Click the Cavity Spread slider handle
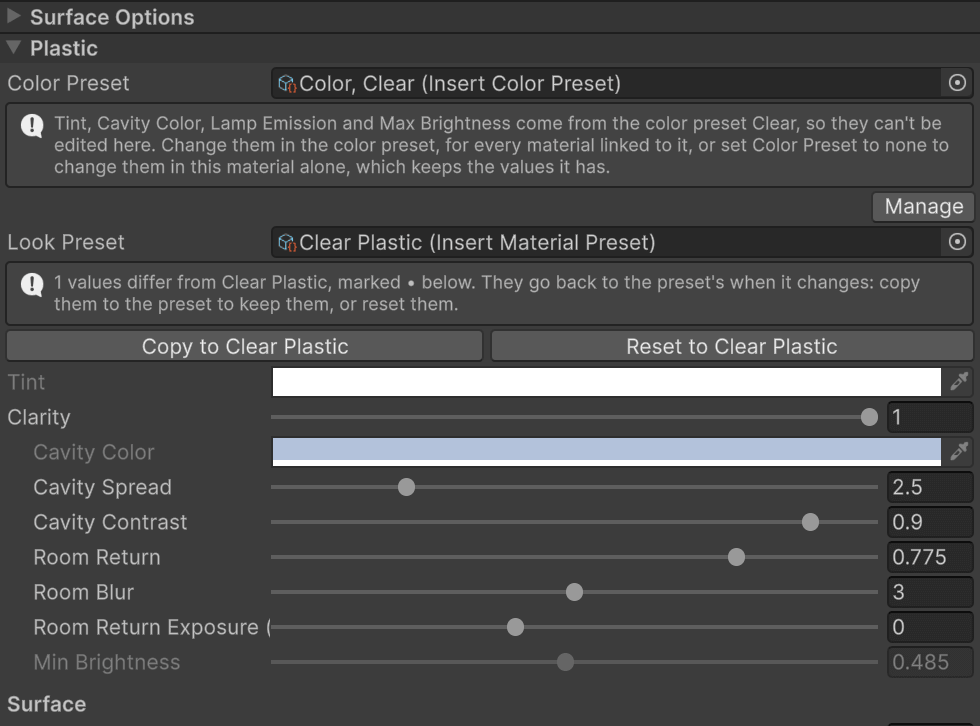 [406, 487]
